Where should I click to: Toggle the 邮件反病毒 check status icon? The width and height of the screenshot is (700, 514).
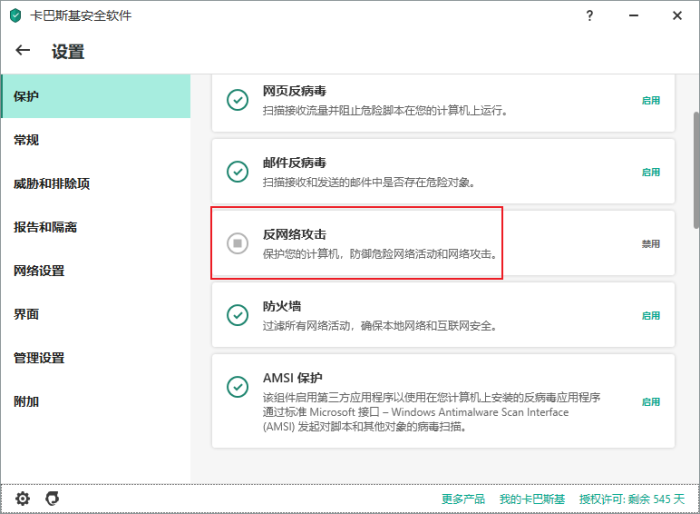238,172
